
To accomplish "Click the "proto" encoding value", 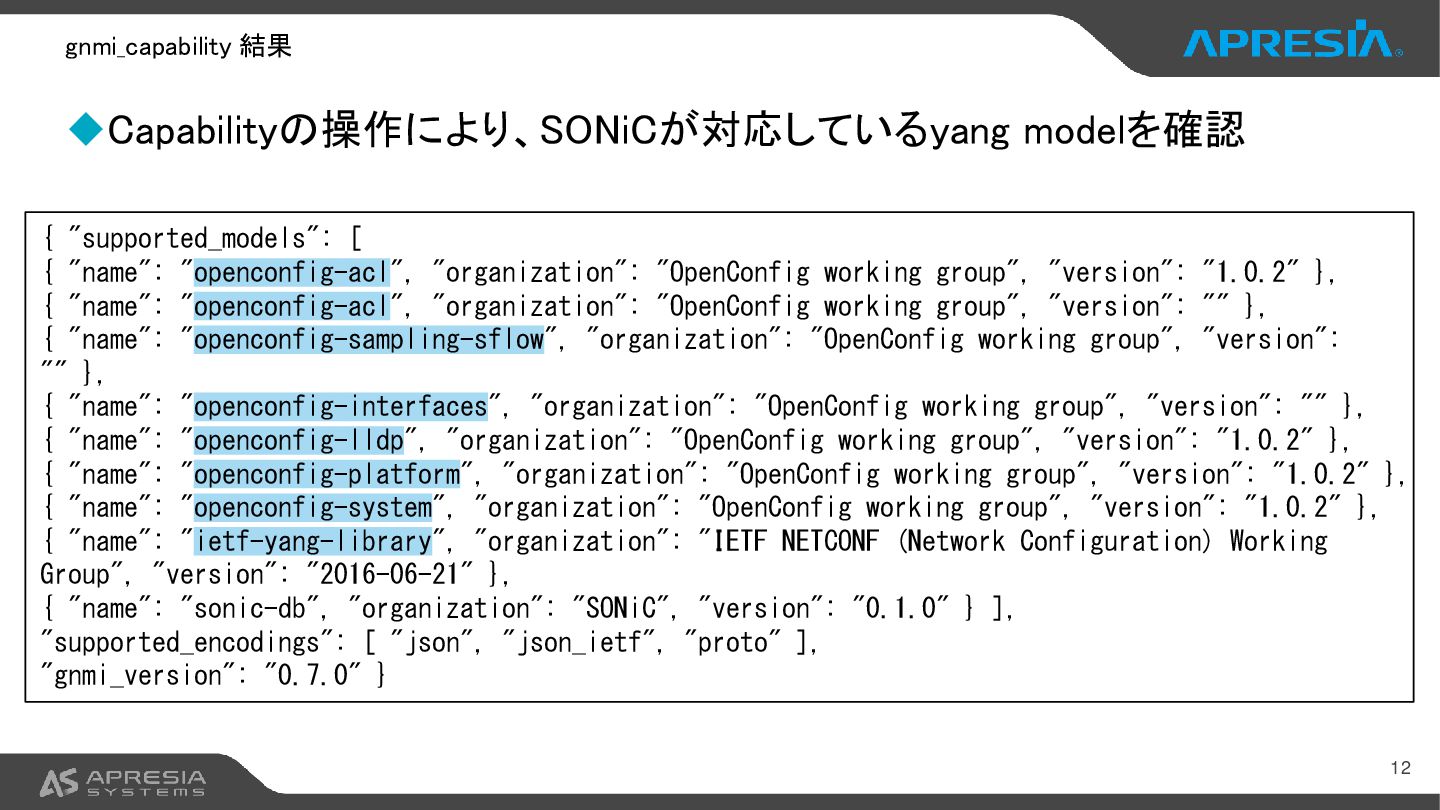I will click(x=732, y=642).
